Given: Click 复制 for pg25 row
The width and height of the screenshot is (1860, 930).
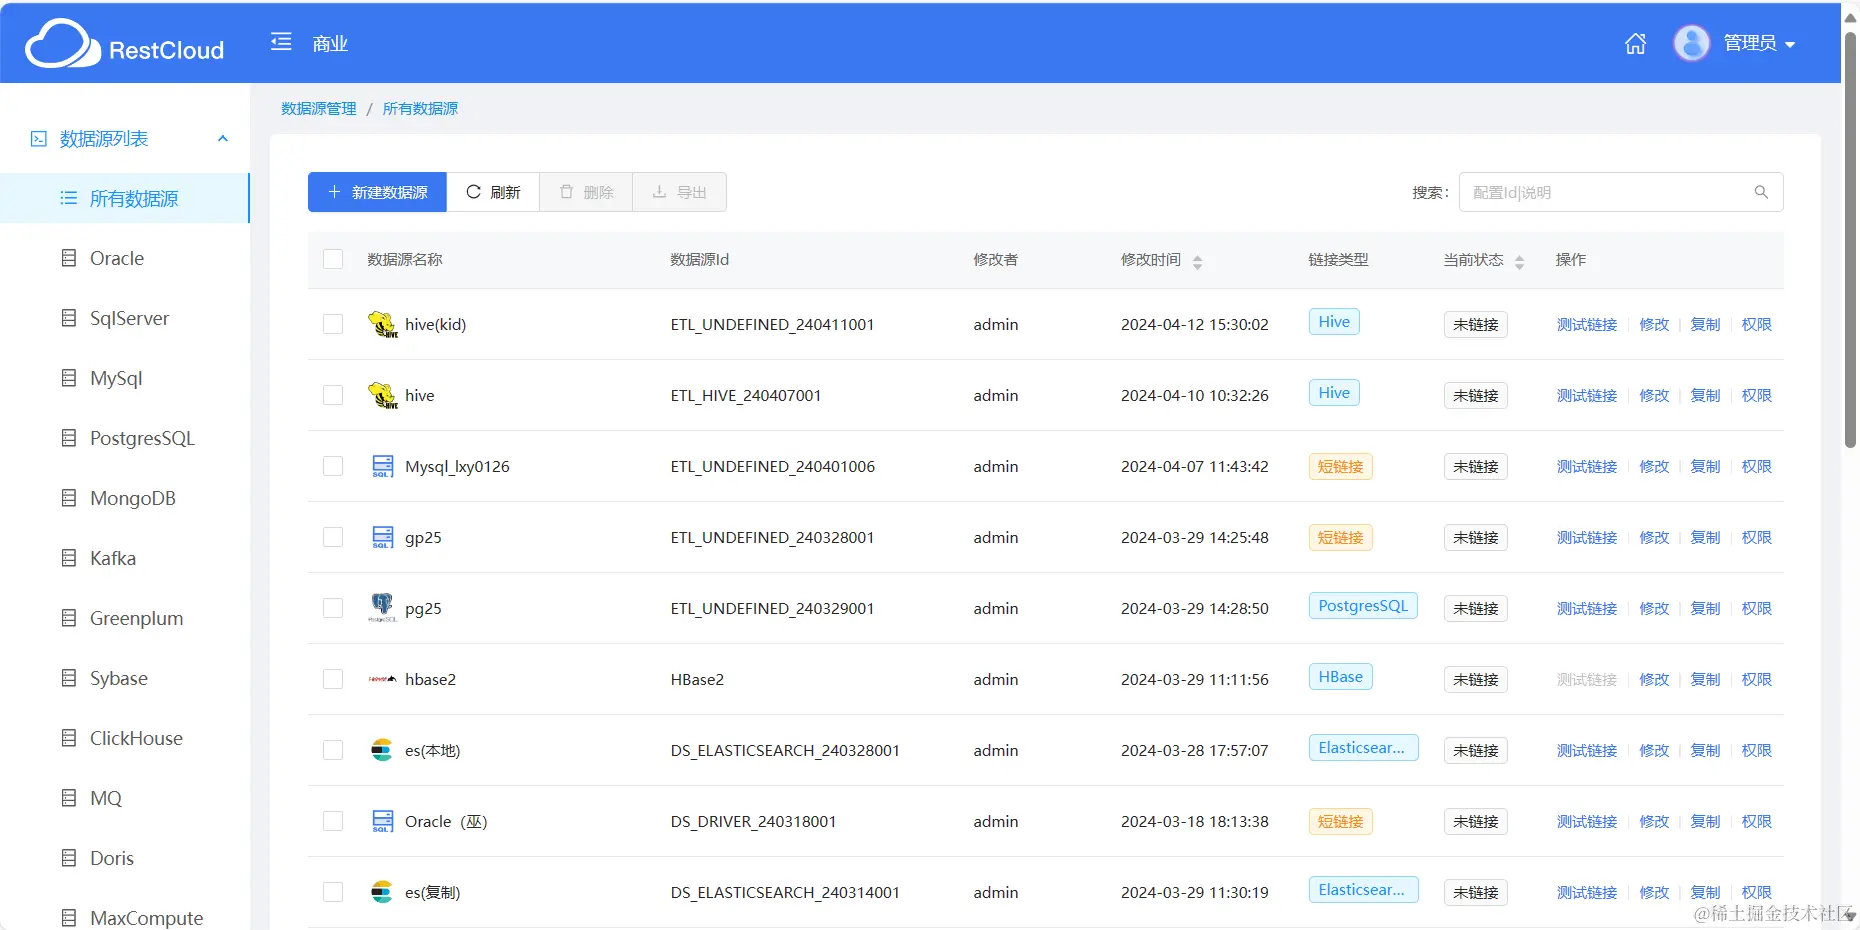Looking at the screenshot, I should [1705, 608].
